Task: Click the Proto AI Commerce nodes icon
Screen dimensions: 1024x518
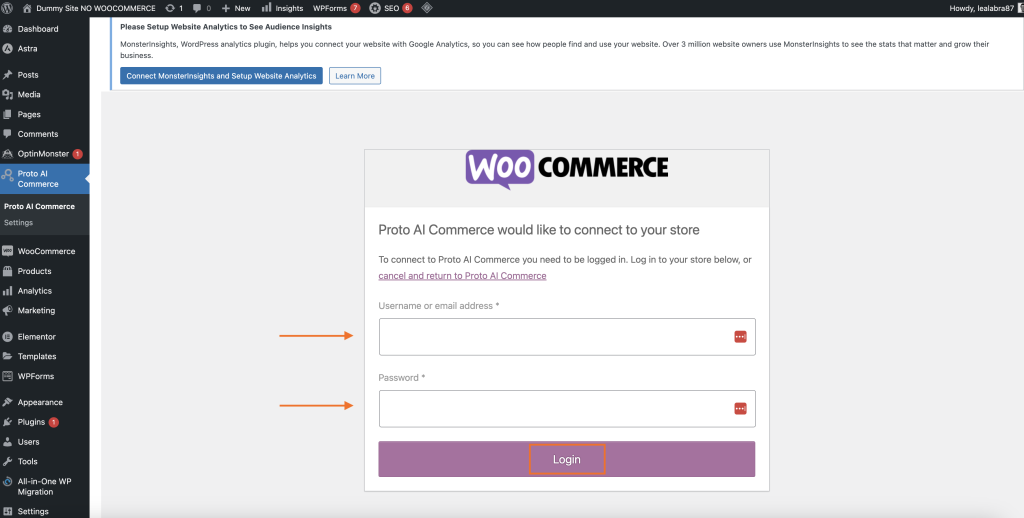Action: pos(7,174)
